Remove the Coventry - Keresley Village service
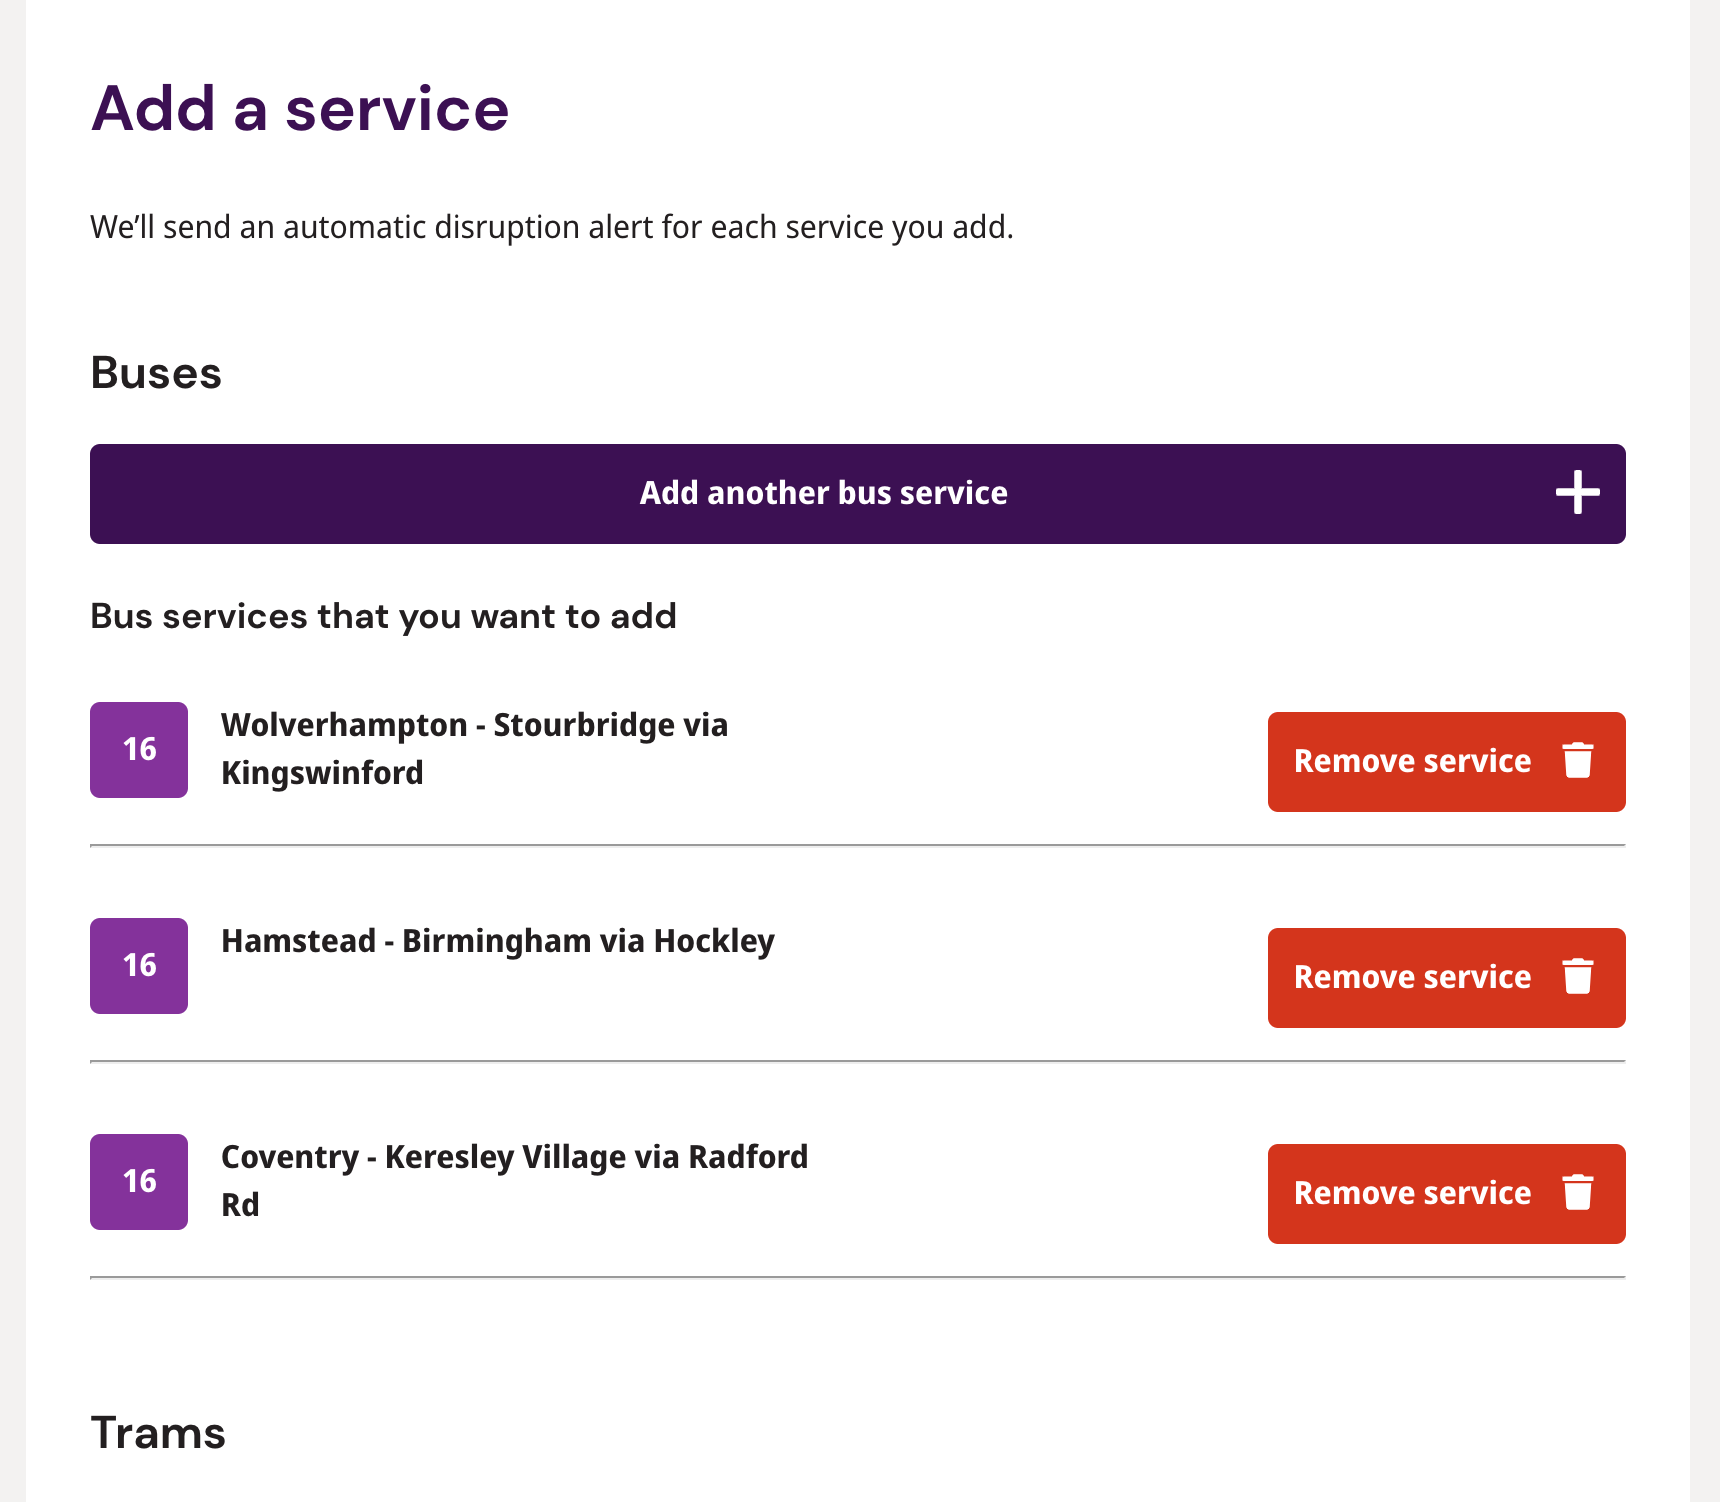 pos(1447,1194)
